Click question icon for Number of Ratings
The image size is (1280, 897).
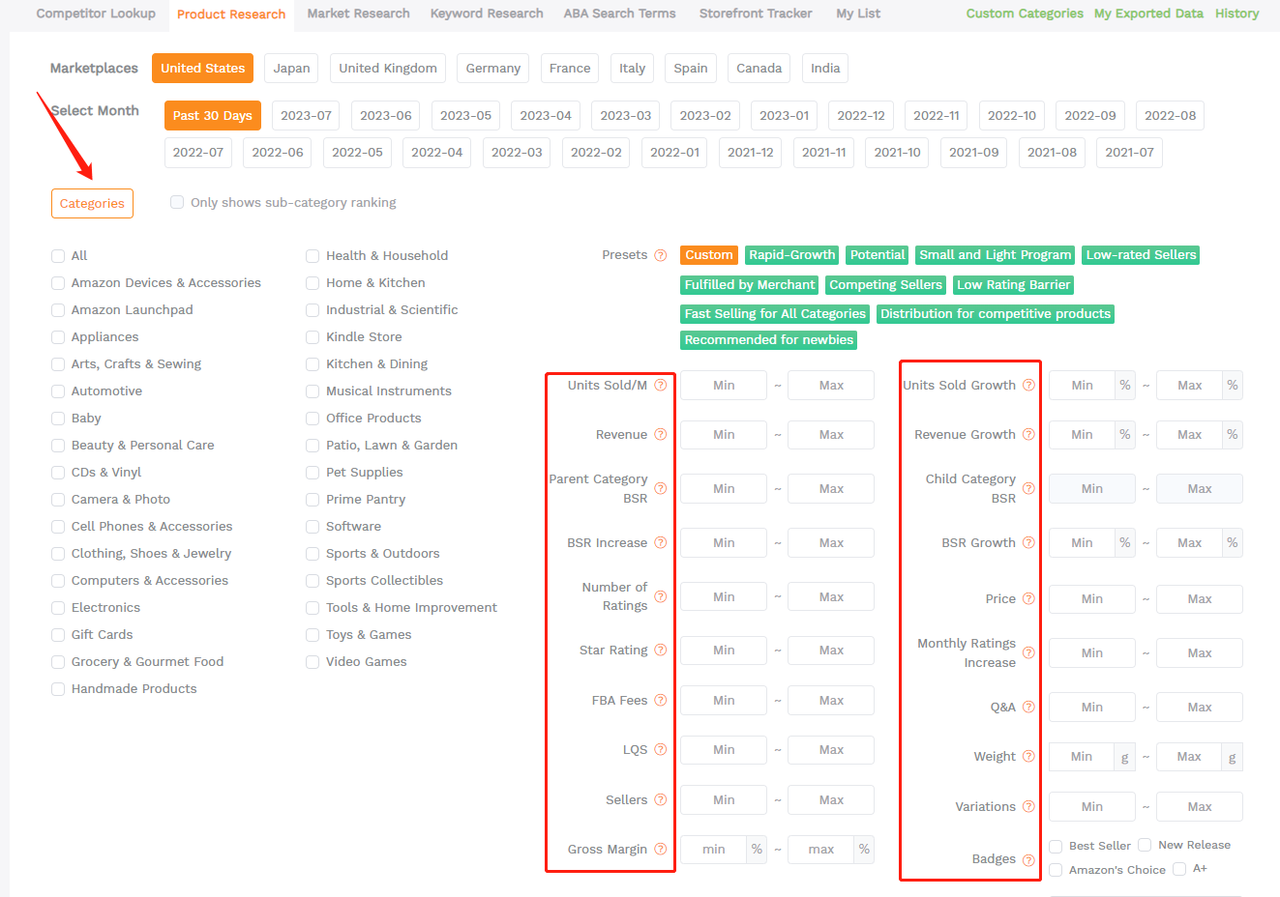pos(660,597)
